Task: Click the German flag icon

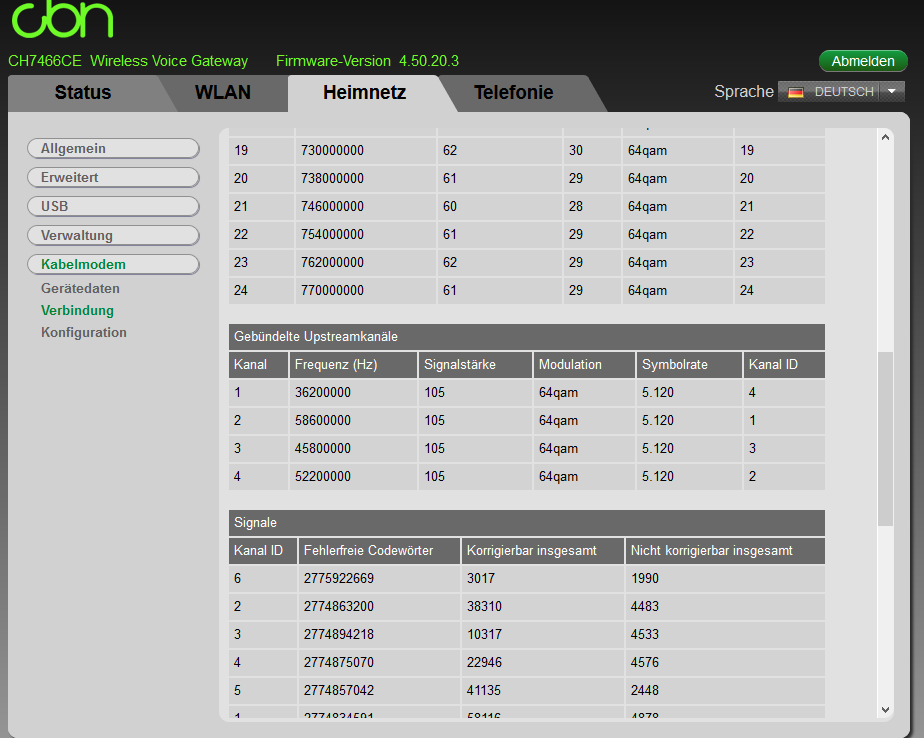Action: (x=796, y=92)
